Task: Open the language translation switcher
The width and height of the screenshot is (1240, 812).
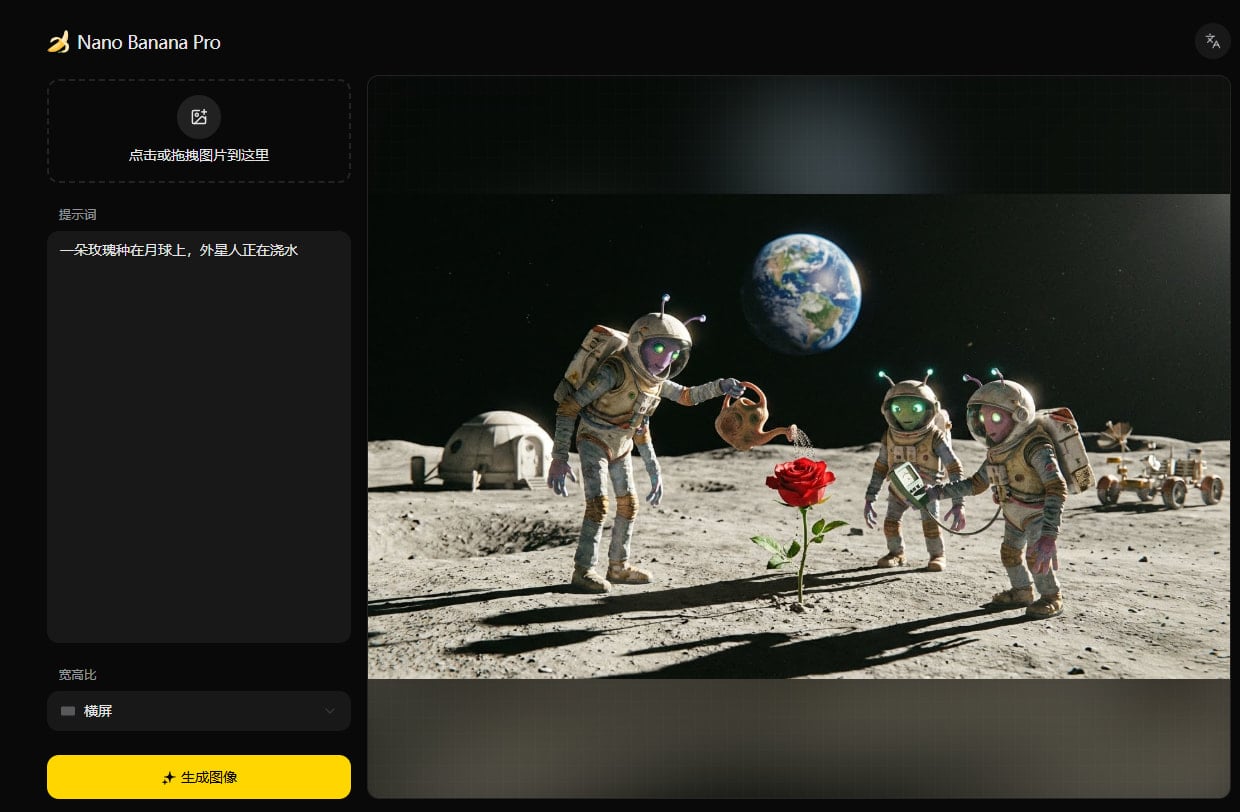Action: (x=1212, y=41)
